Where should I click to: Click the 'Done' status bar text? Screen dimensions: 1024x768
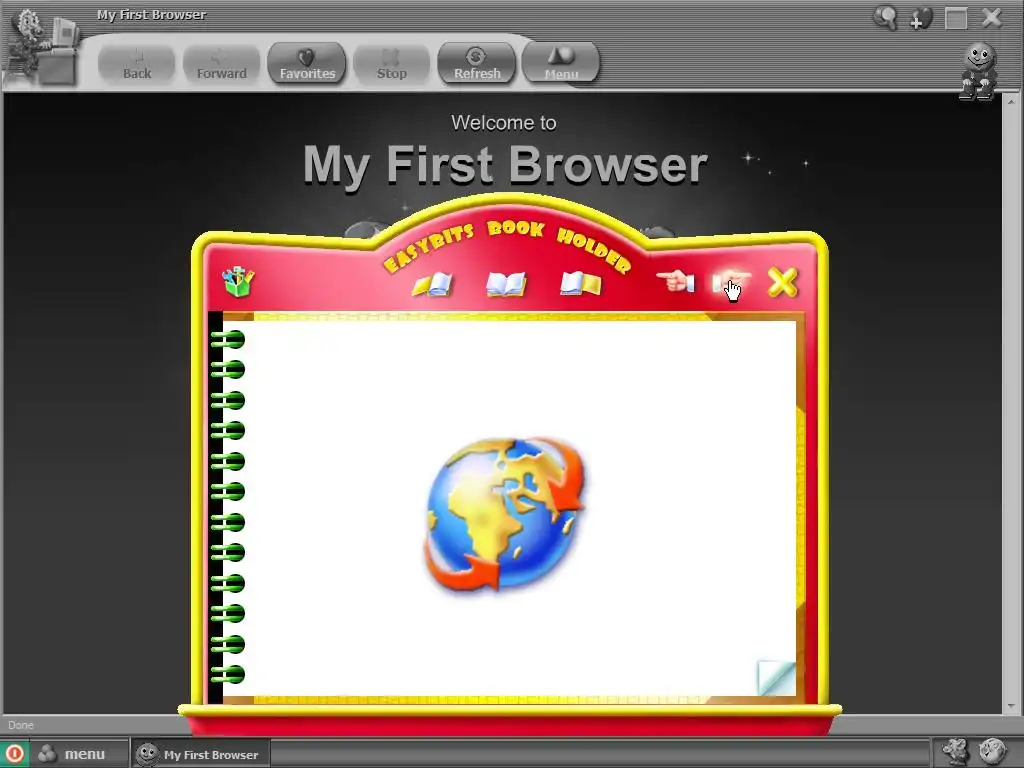pyautogui.click(x=21, y=725)
